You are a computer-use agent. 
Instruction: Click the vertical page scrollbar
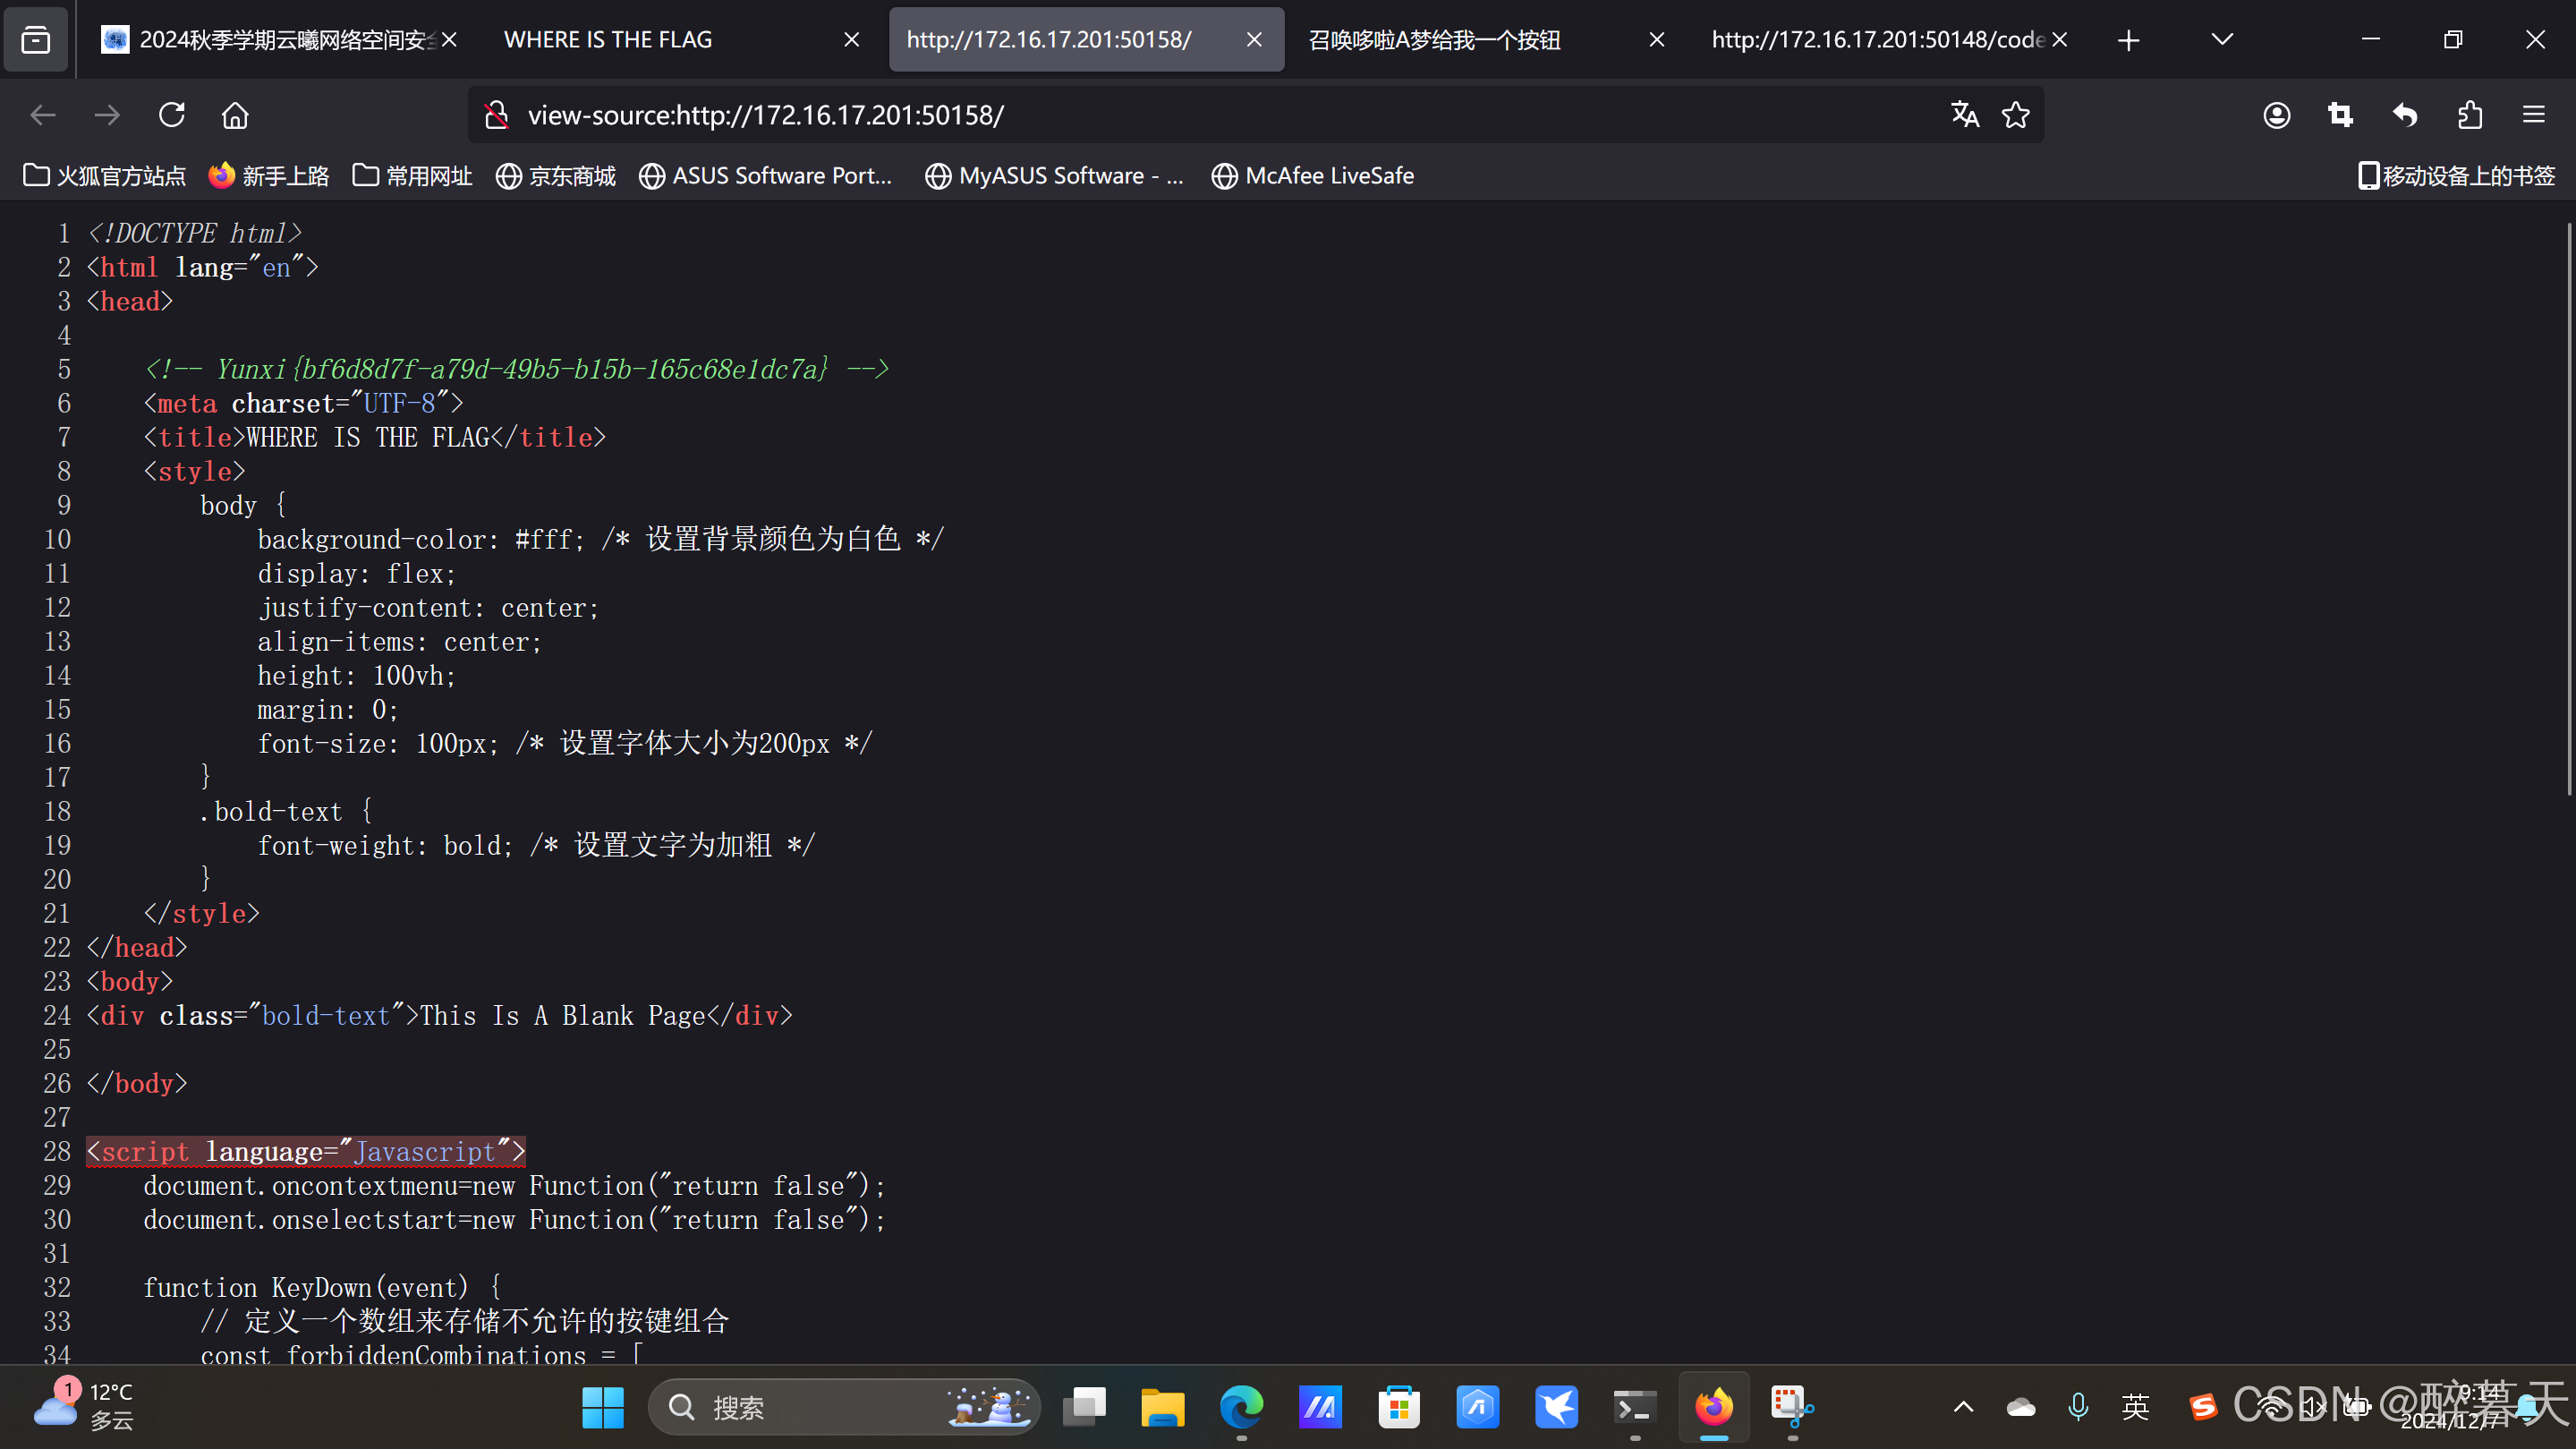(x=2567, y=510)
